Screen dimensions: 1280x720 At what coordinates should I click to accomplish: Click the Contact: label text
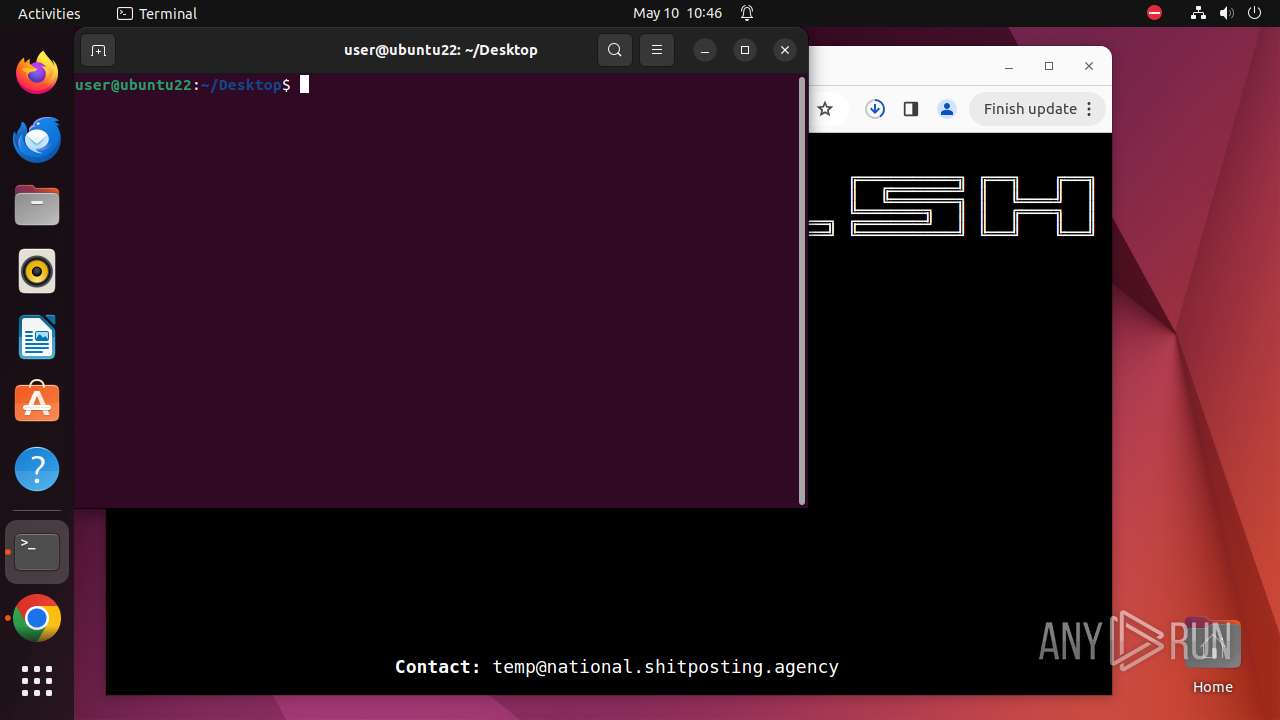pyautogui.click(x=438, y=667)
